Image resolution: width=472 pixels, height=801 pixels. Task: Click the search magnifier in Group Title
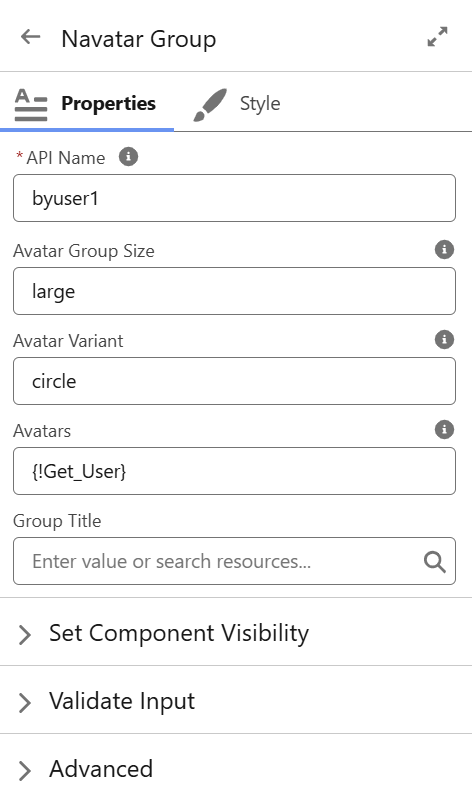[x=434, y=561]
